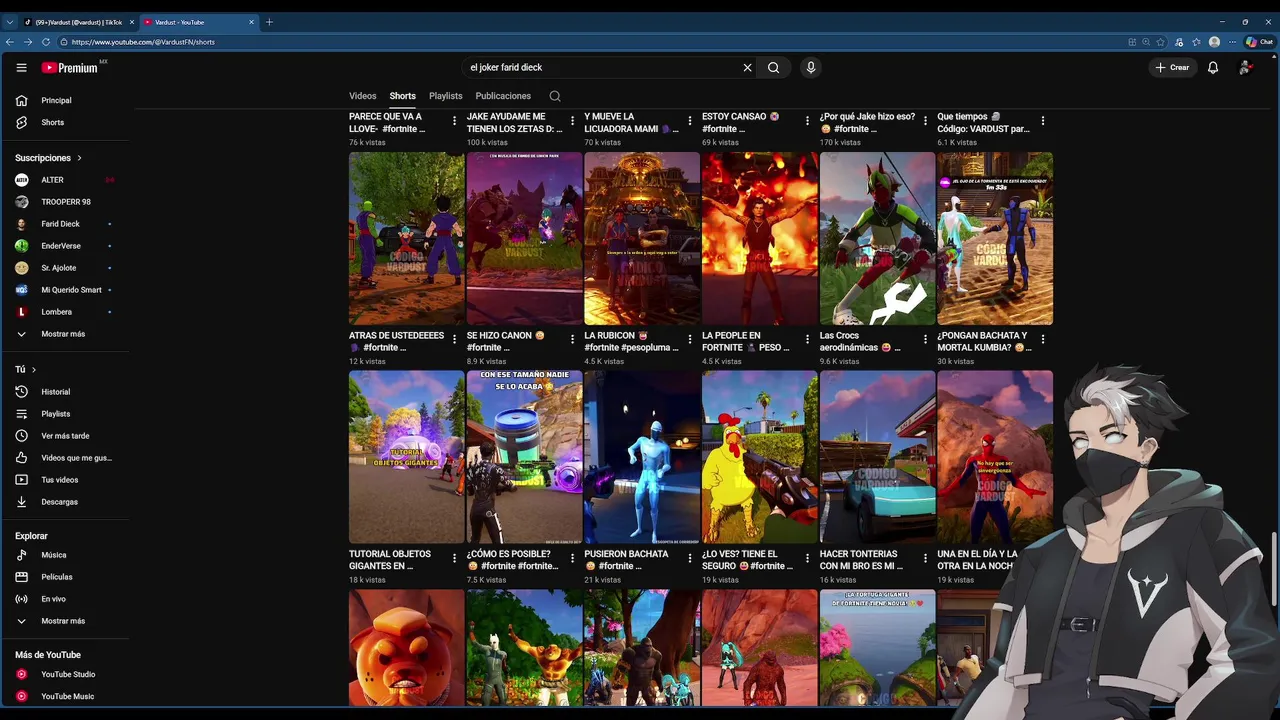Open TROOPERR 98 subscription
Screen dimensions: 1280x720
point(65,202)
